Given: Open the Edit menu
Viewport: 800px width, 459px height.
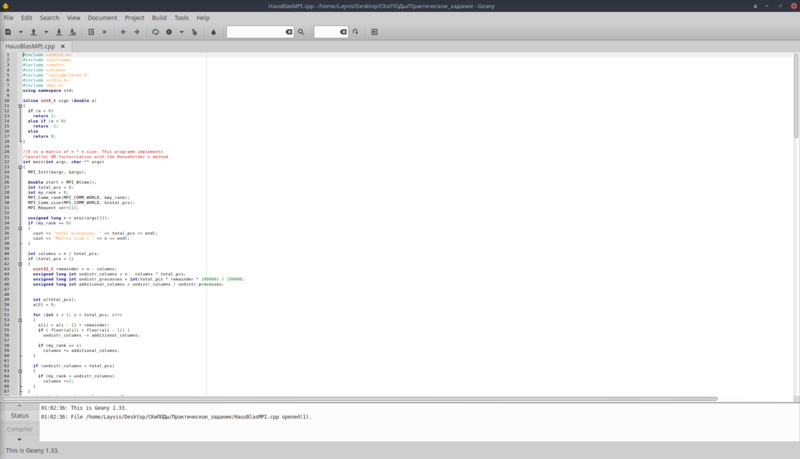Looking at the screenshot, I should click(27, 17).
